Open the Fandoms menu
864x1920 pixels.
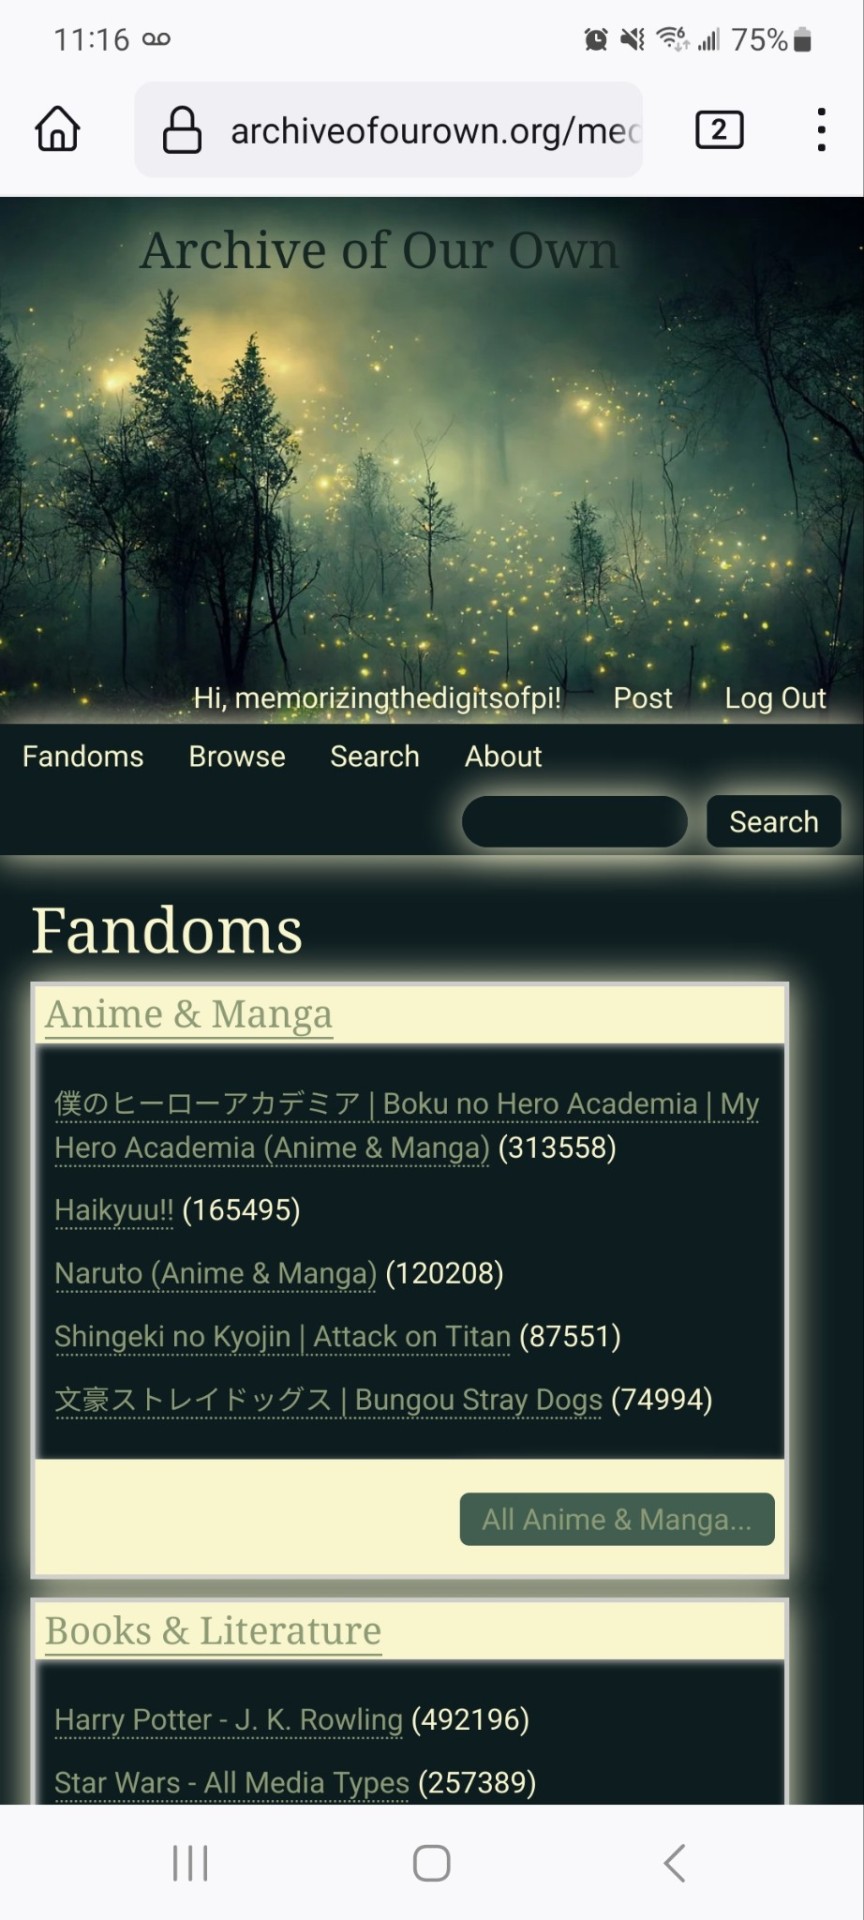click(x=83, y=756)
